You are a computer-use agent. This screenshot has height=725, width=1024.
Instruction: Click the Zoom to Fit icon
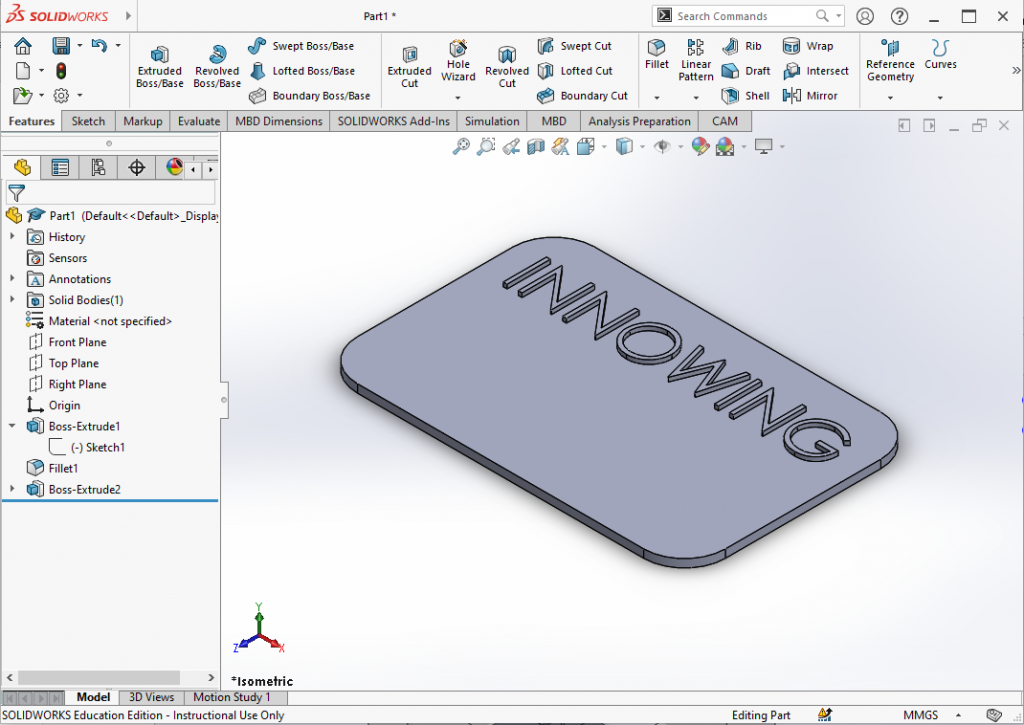[461, 145]
